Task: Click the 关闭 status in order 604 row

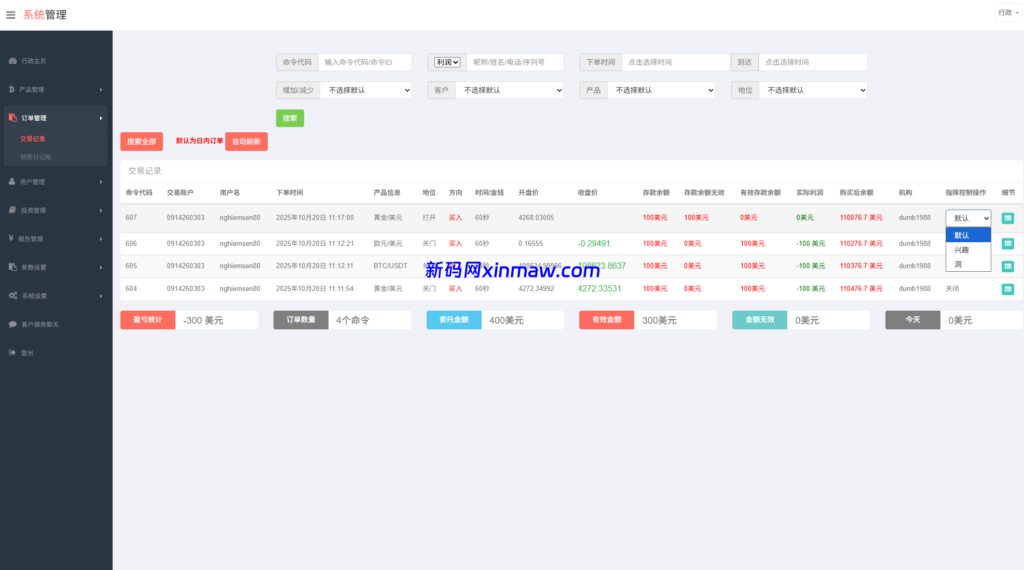Action: (x=953, y=289)
